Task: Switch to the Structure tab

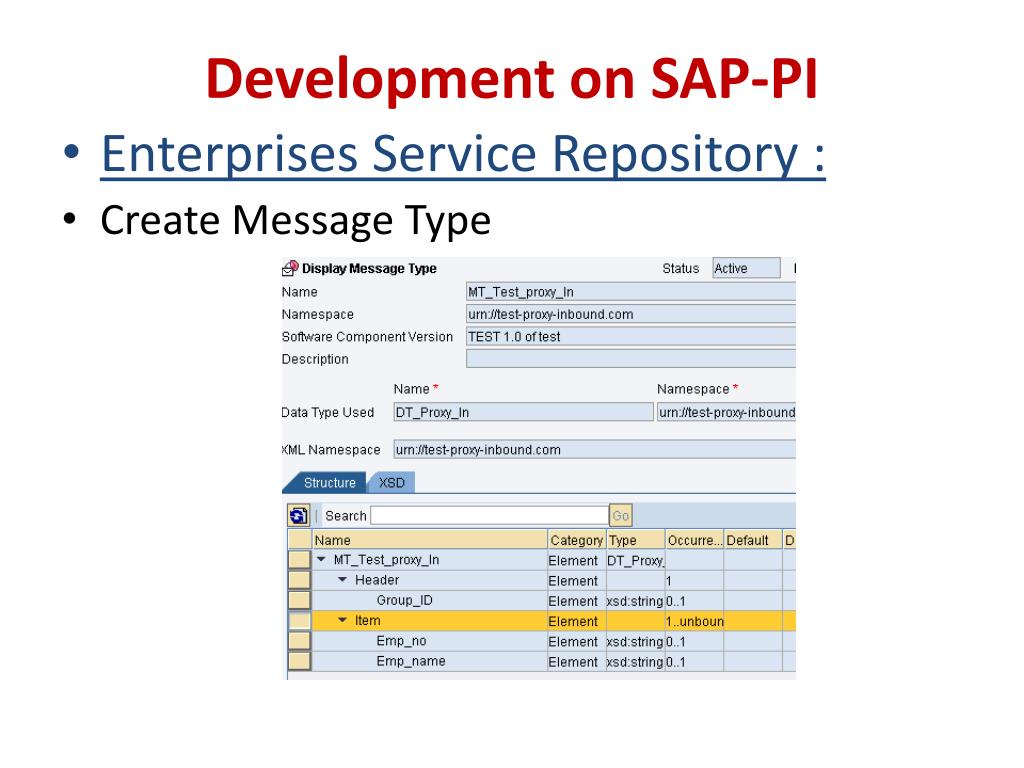Action: [329, 483]
